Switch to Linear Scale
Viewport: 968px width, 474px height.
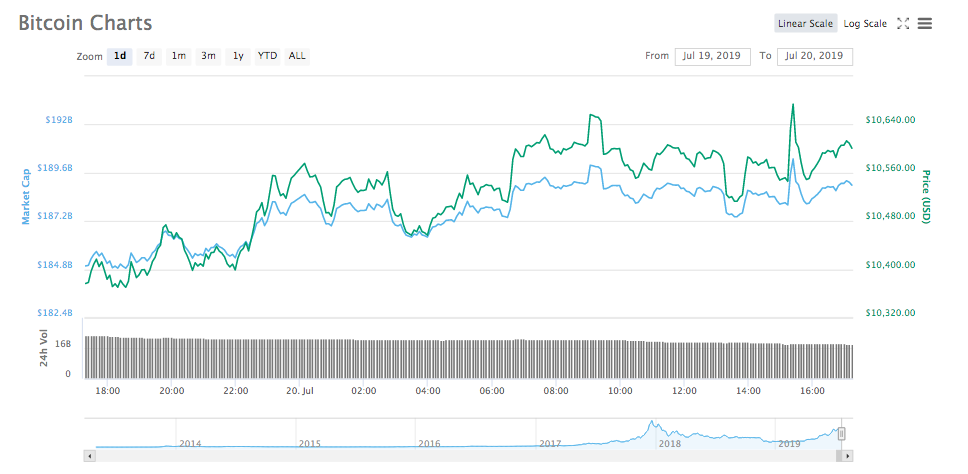point(806,23)
